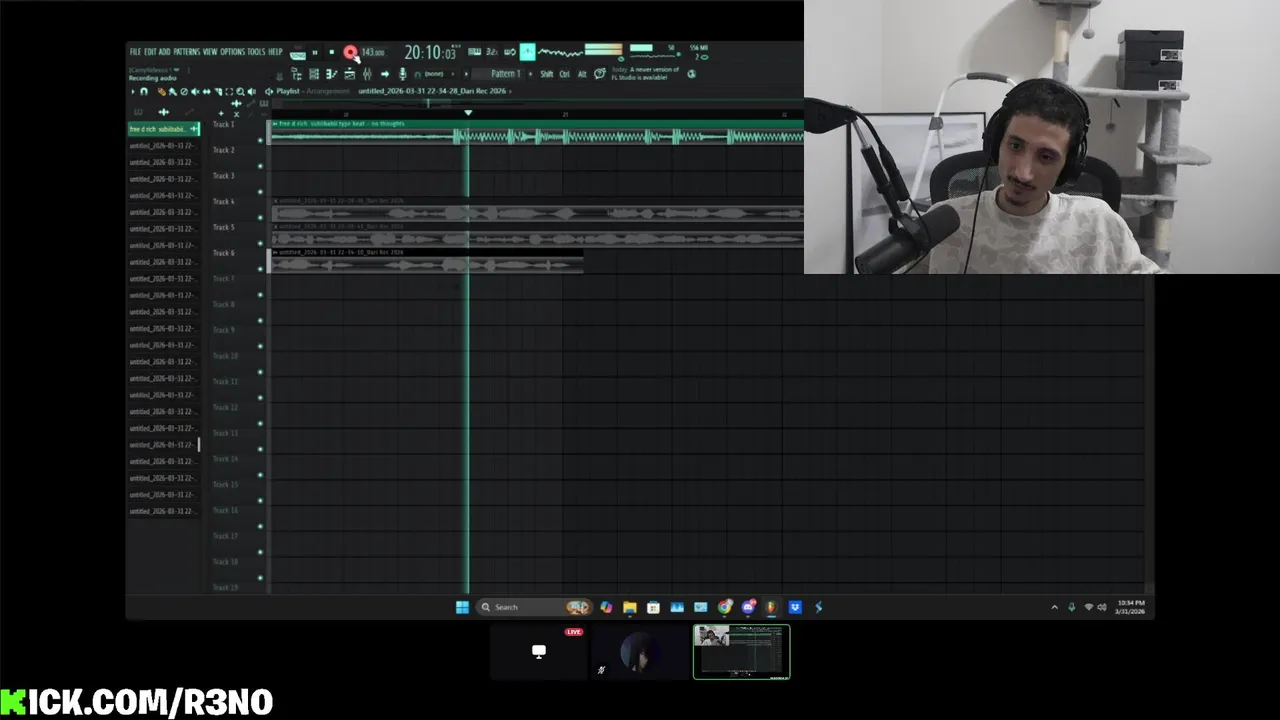Select the Zoom magnifier tool

(x=240, y=92)
